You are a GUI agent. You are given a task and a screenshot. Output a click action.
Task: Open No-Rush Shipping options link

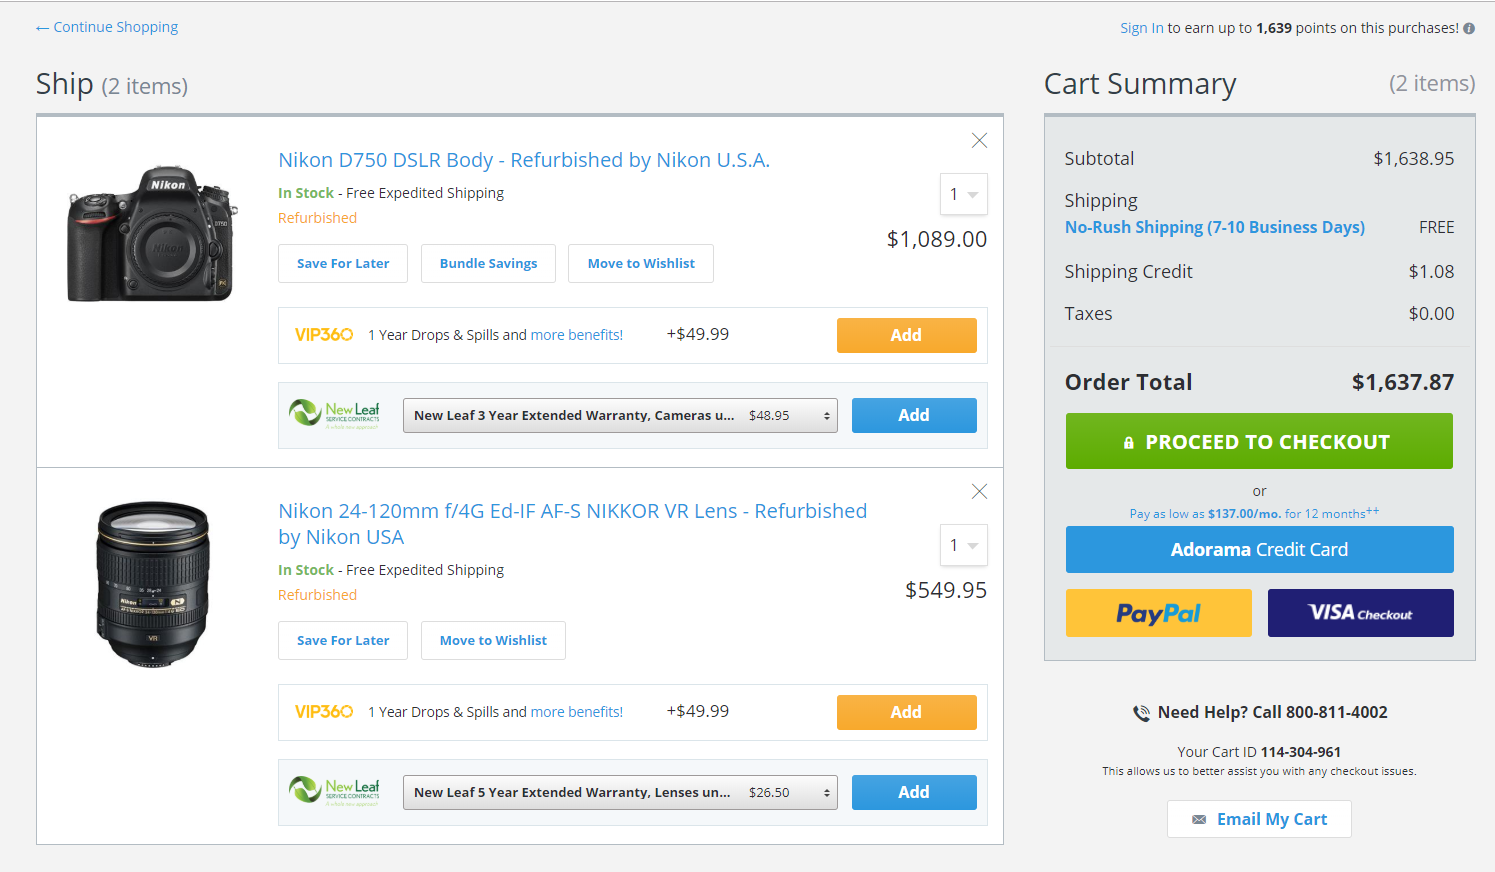[x=1214, y=227]
